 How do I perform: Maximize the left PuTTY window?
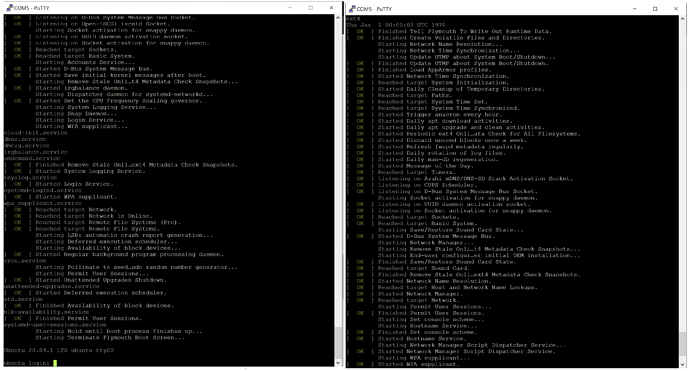[311, 8]
